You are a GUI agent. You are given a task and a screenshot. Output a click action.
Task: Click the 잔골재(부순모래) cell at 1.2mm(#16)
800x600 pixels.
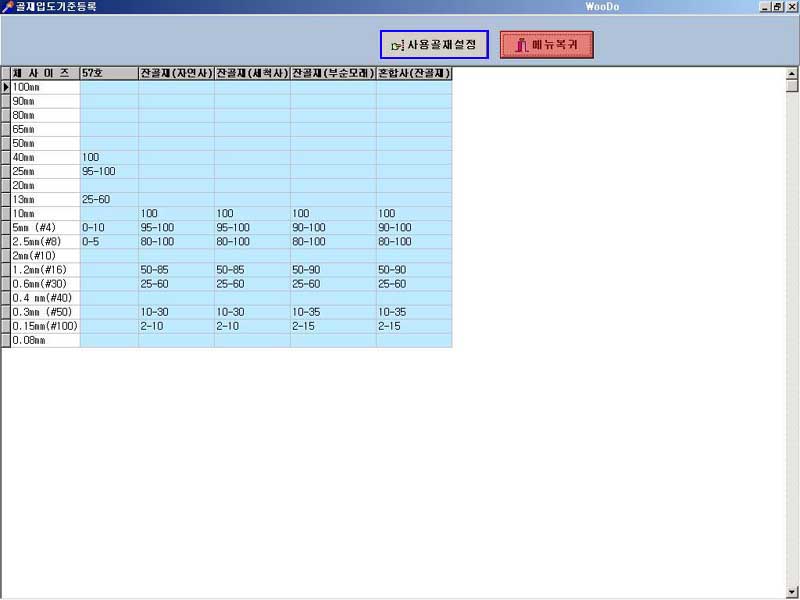pos(333,270)
